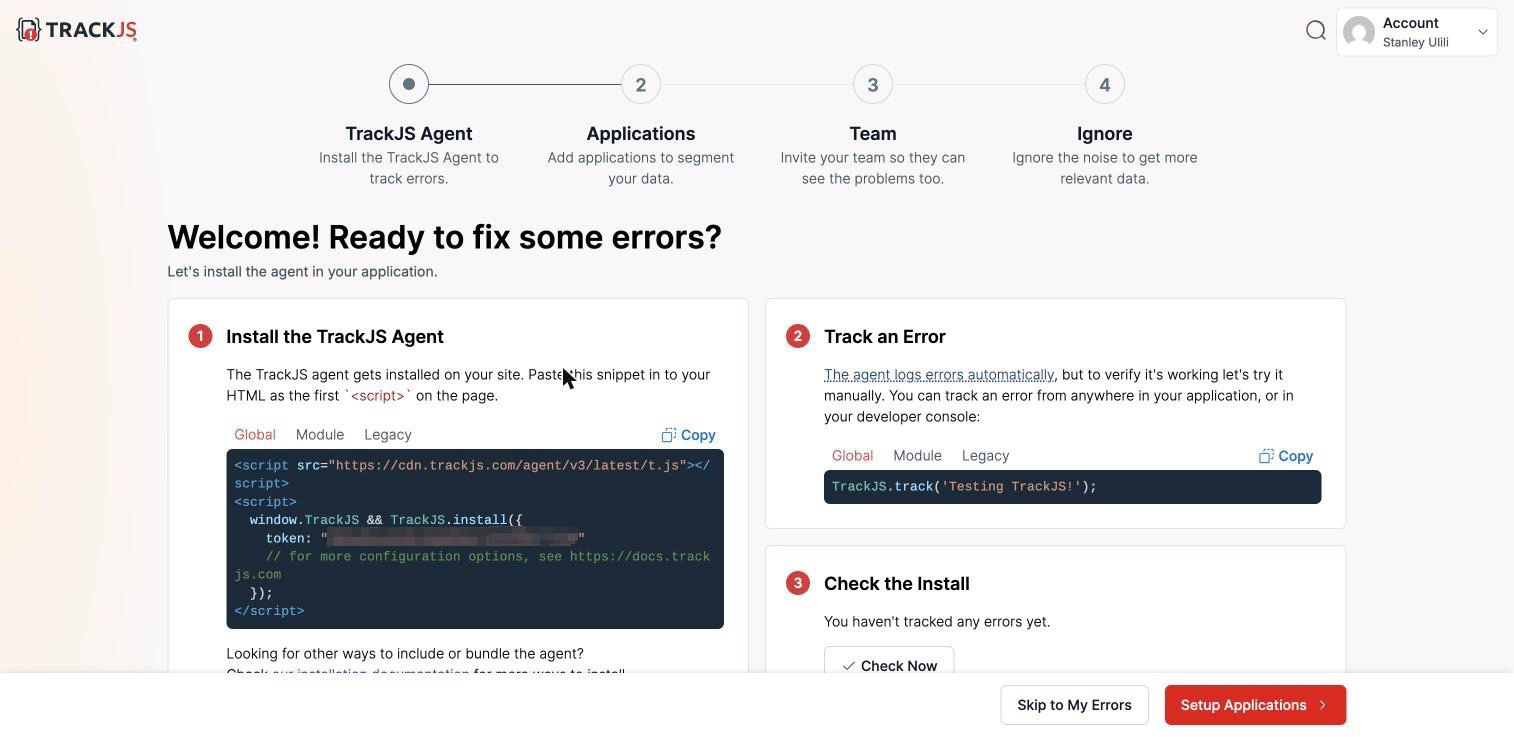Select Module tab in Install the TrackJS Agent
Screen dimensions: 1514x737
(x=320, y=434)
